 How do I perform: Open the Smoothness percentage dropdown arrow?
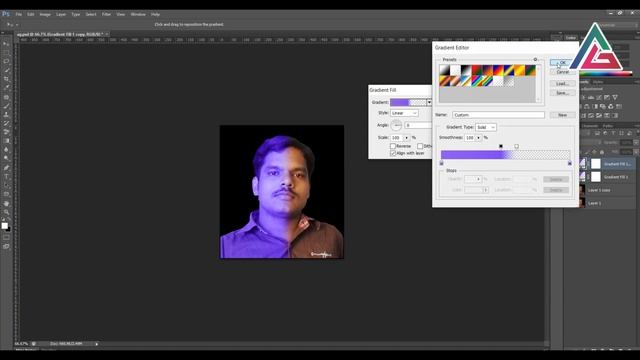click(478, 138)
